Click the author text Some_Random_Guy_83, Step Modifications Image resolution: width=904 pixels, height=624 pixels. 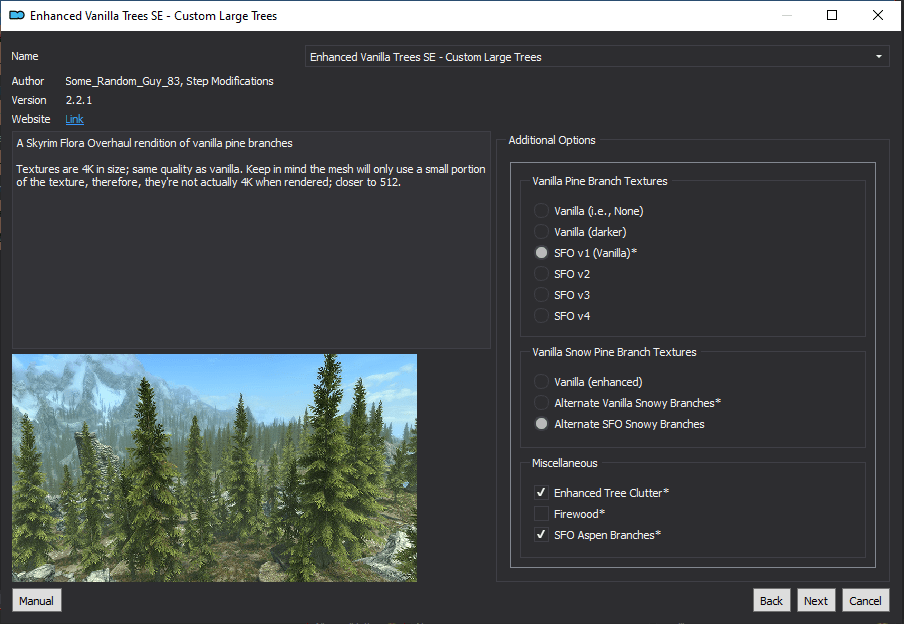[x=170, y=81]
